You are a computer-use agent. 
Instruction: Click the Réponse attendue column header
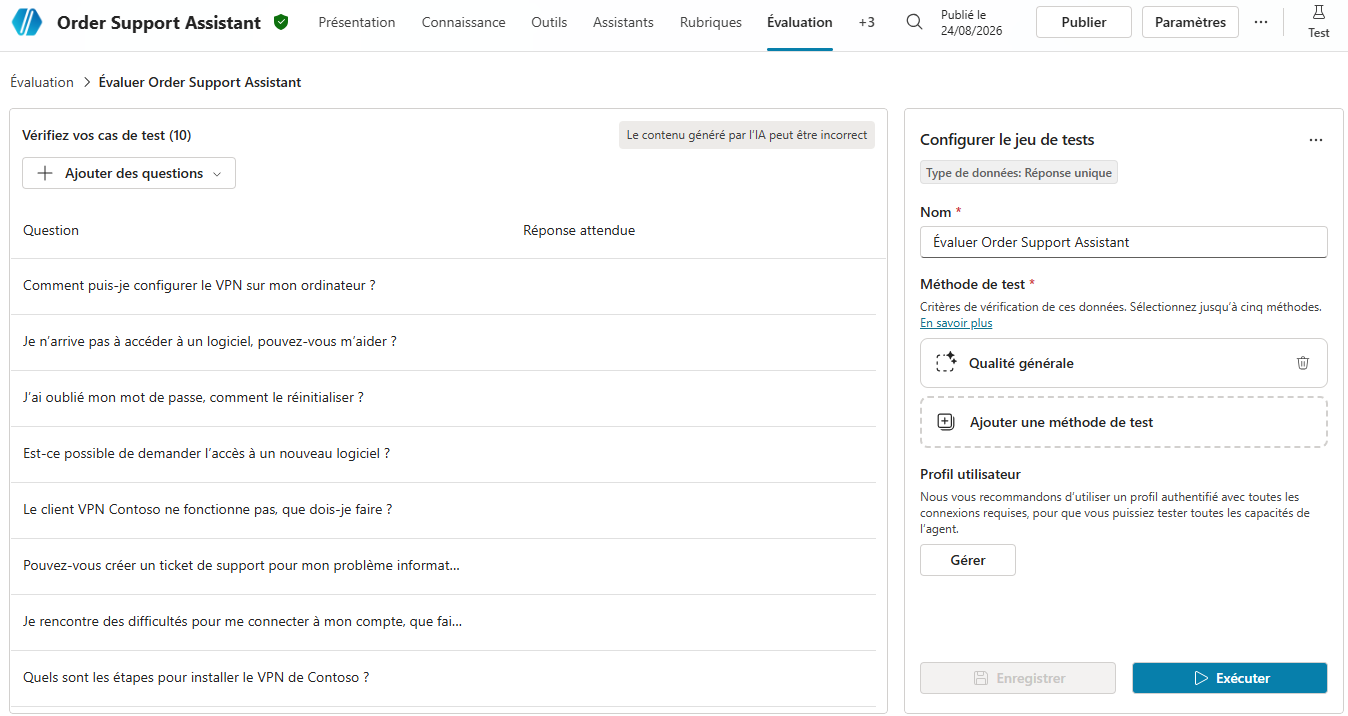pyautogui.click(x=579, y=230)
